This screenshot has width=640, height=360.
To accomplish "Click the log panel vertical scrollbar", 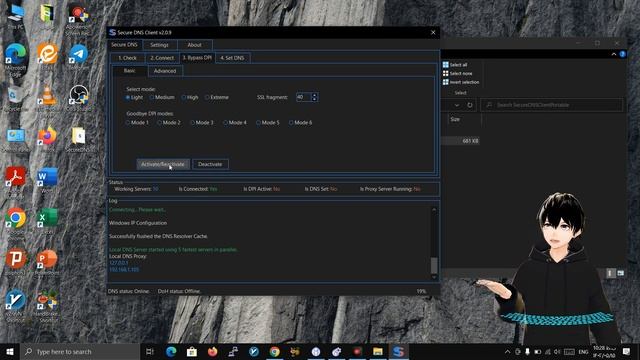I will coord(434,243).
